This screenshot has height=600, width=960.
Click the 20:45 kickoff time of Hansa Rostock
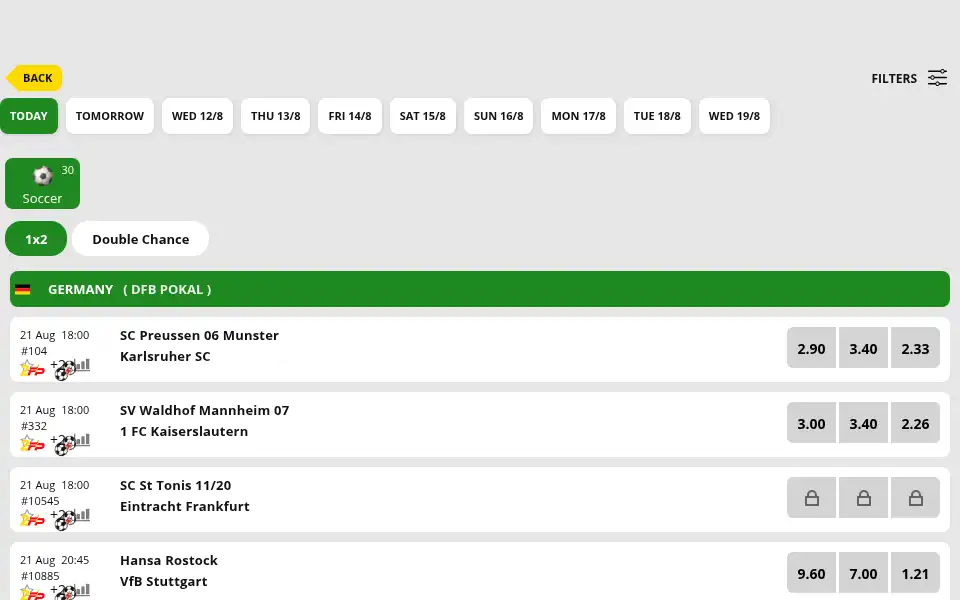click(75, 560)
